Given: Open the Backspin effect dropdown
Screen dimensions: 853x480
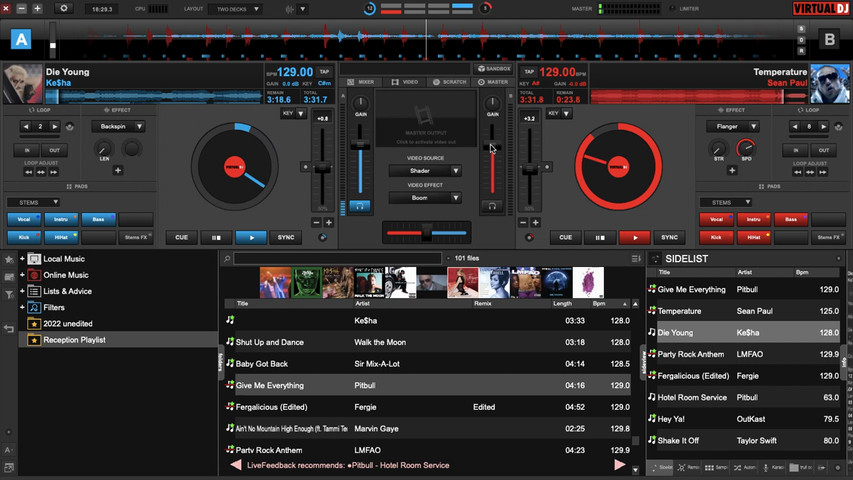Looking at the screenshot, I should 118,126.
